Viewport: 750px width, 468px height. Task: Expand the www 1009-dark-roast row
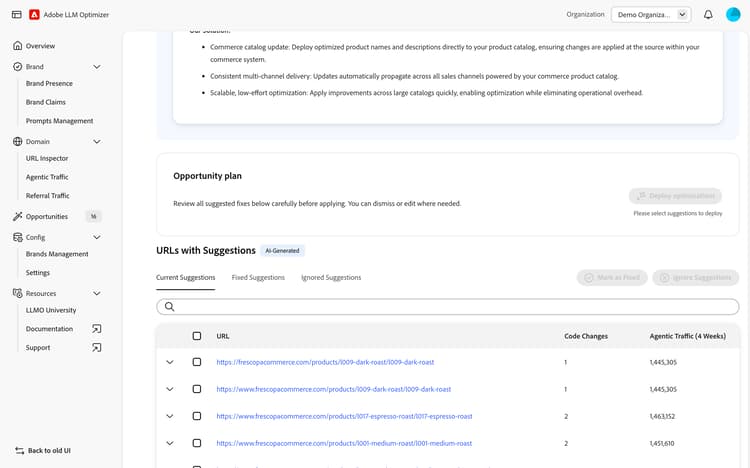170,389
